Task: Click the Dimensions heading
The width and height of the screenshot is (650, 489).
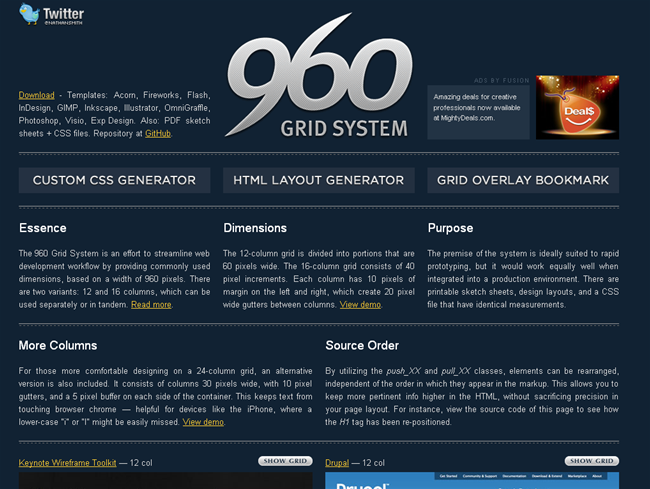Action: [x=255, y=228]
